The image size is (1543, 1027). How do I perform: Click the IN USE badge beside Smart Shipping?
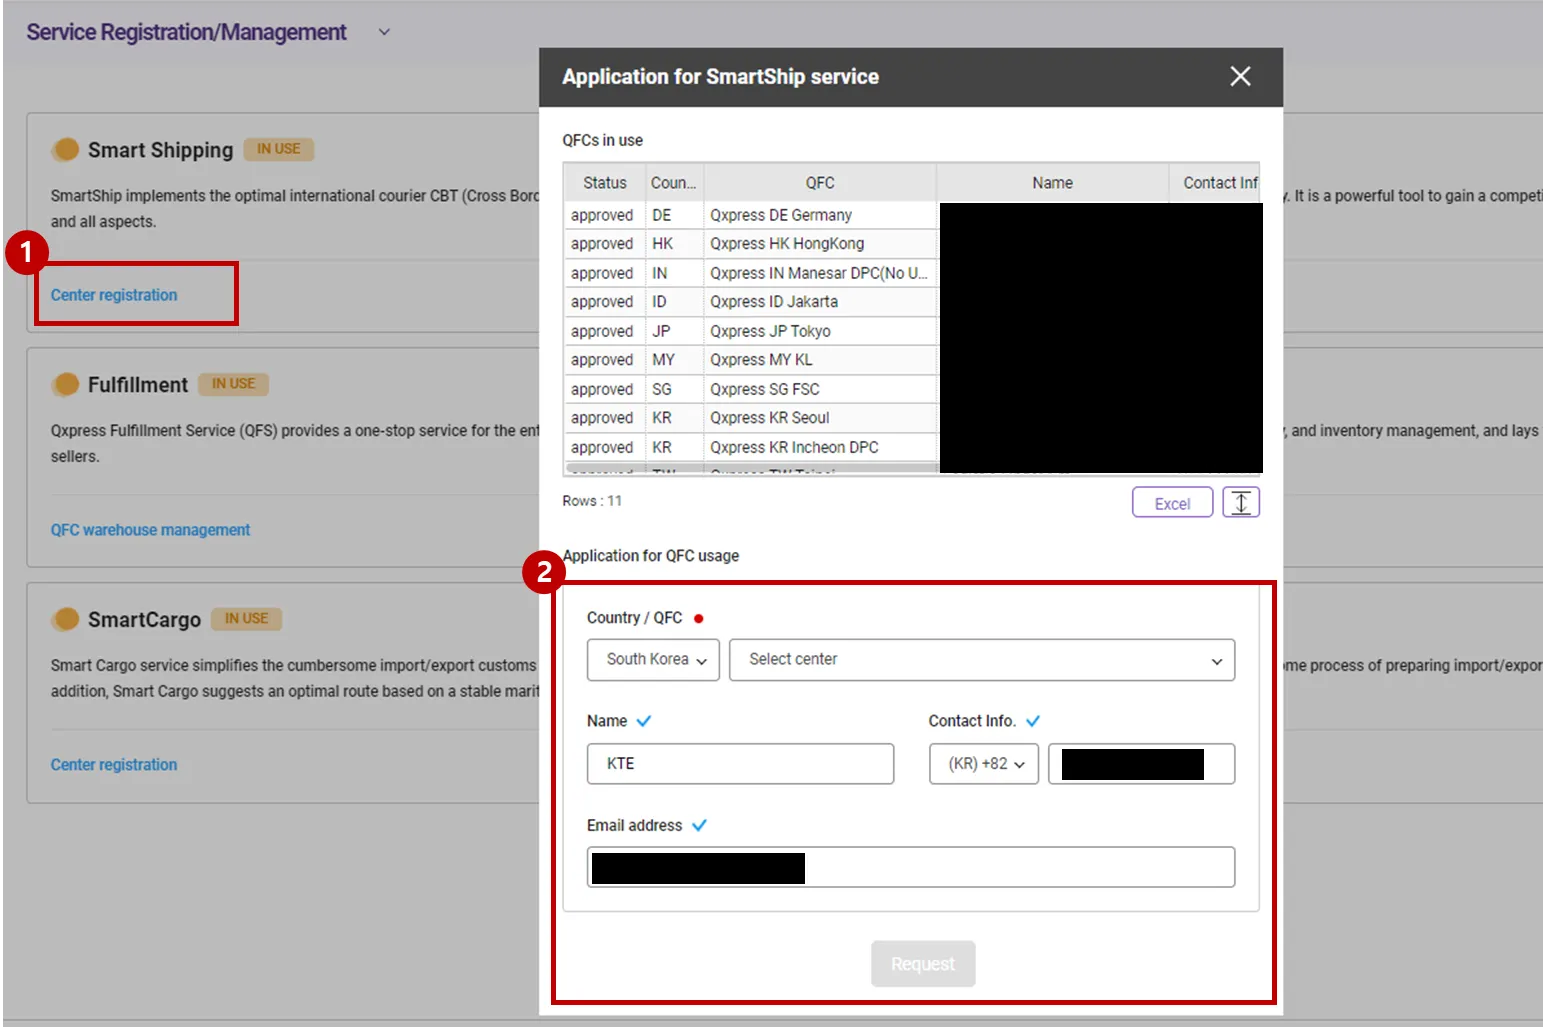click(x=279, y=149)
